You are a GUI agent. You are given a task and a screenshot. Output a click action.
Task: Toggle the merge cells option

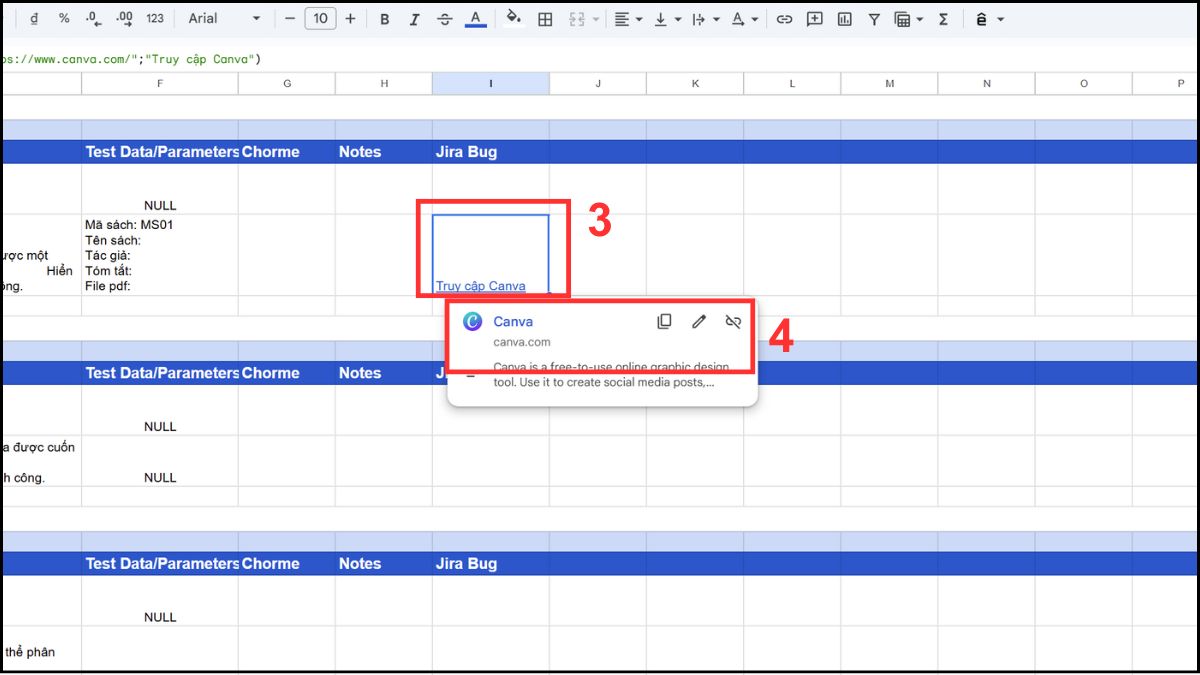point(578,18)
